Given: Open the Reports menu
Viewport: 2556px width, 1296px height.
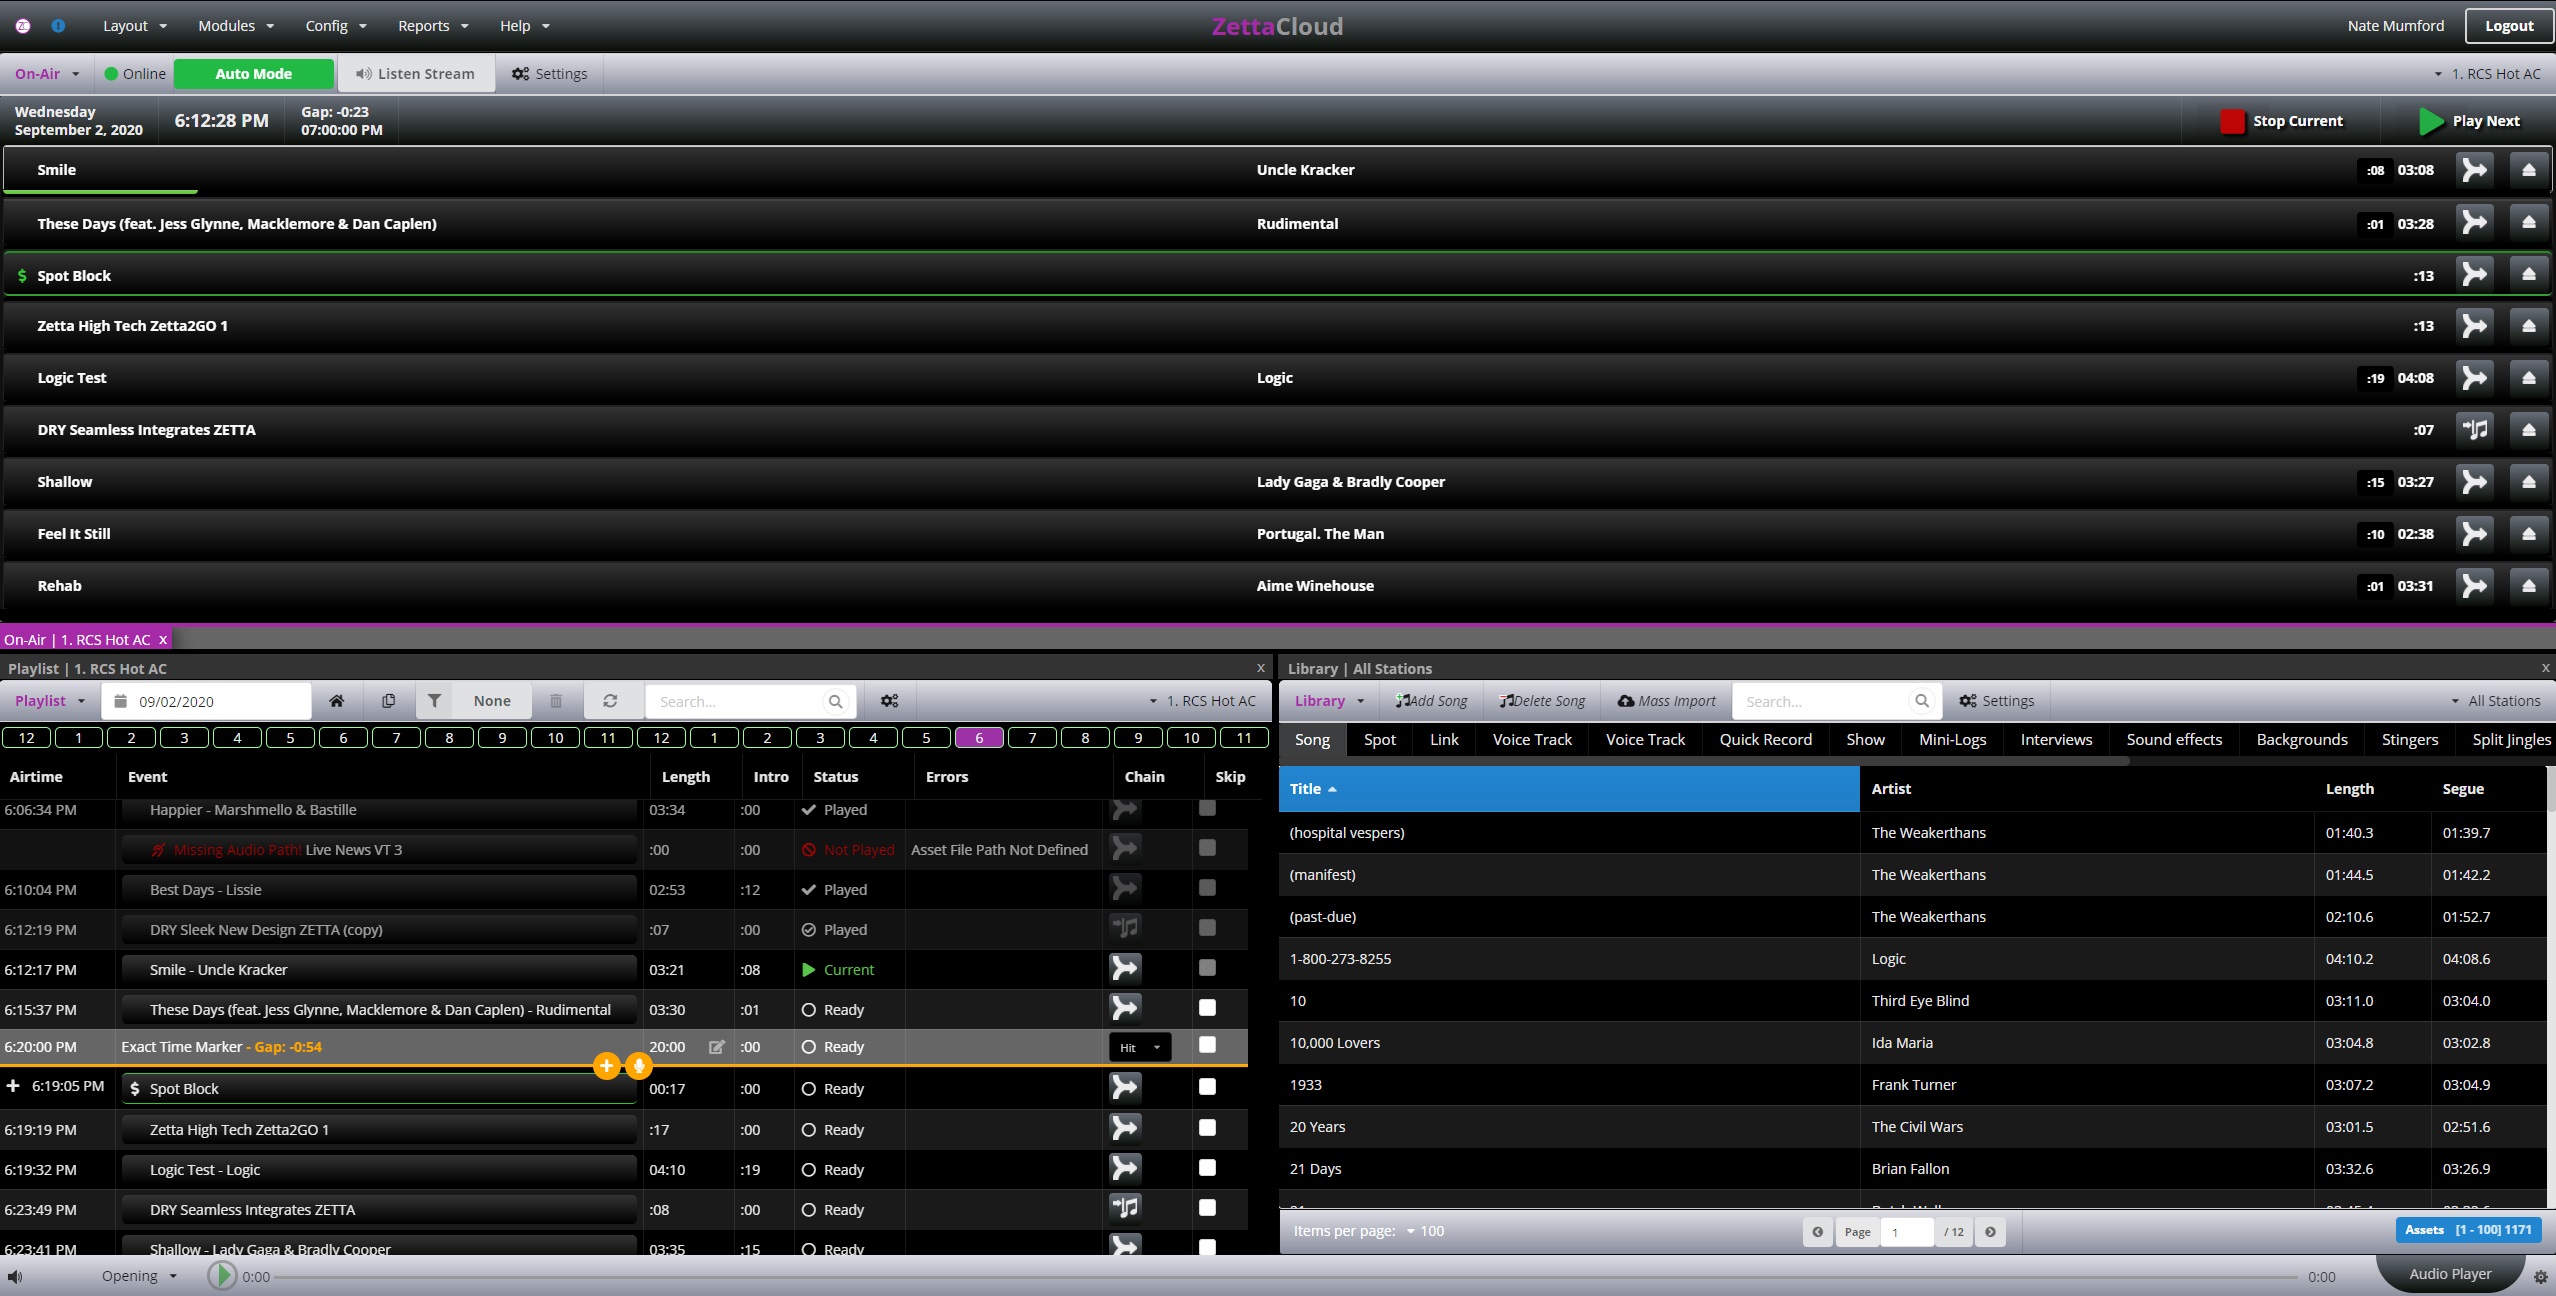Looking at the screenshot, I should [x=433, y=26].
